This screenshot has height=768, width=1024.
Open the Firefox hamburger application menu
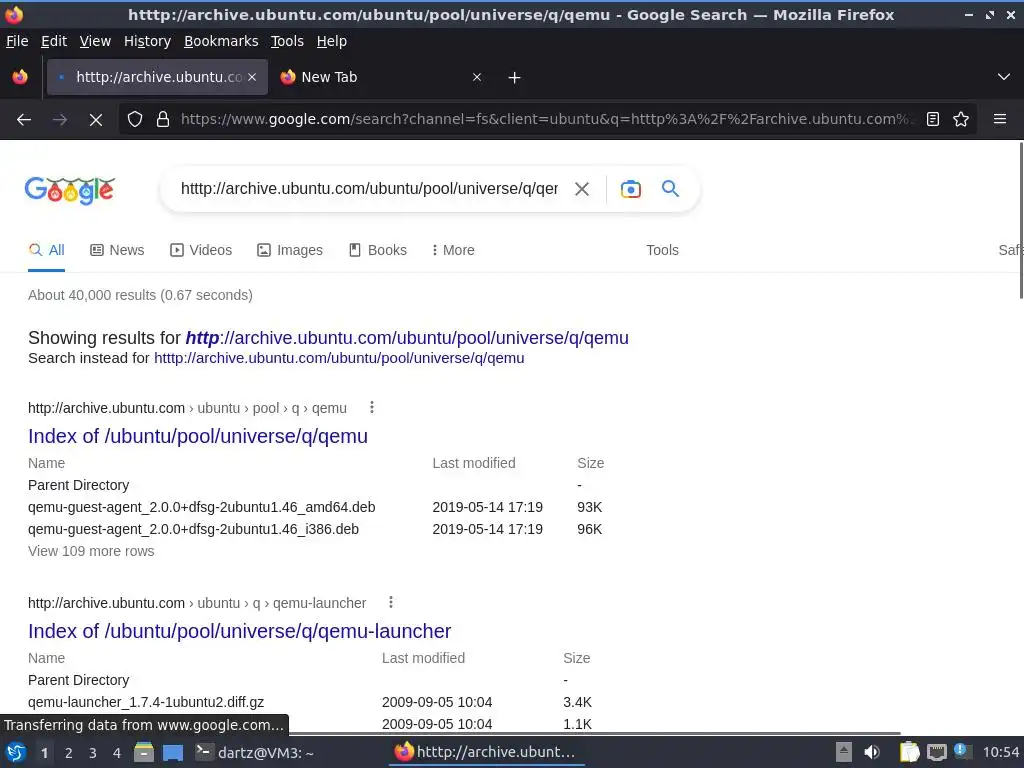tap(1000, 120)
